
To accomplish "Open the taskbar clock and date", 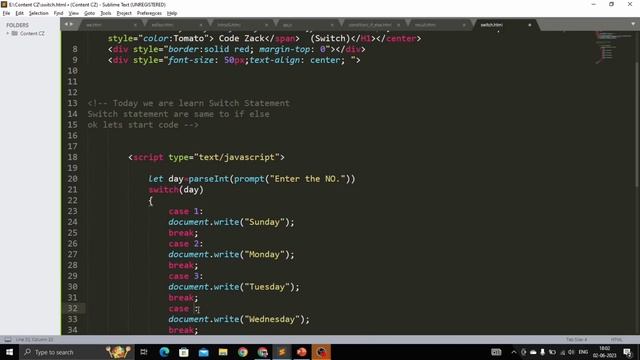I will click(x=604, y=352).
